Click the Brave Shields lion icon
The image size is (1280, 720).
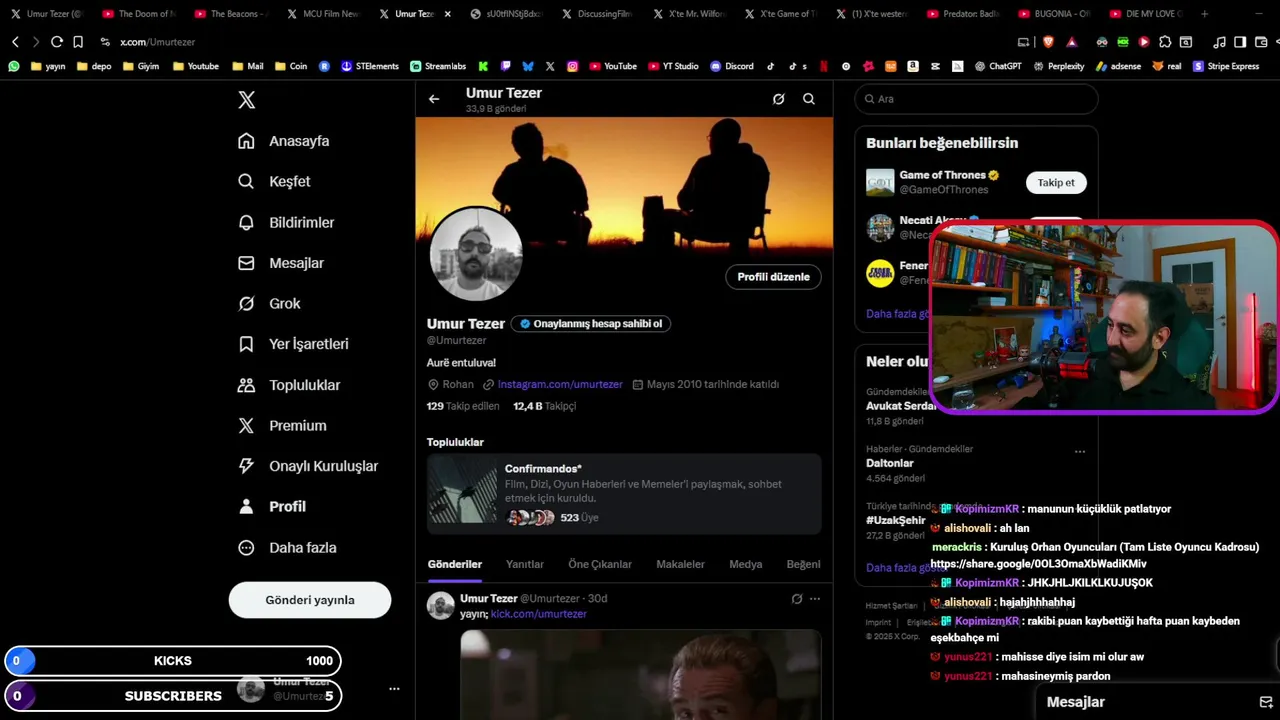point(1048,42)
